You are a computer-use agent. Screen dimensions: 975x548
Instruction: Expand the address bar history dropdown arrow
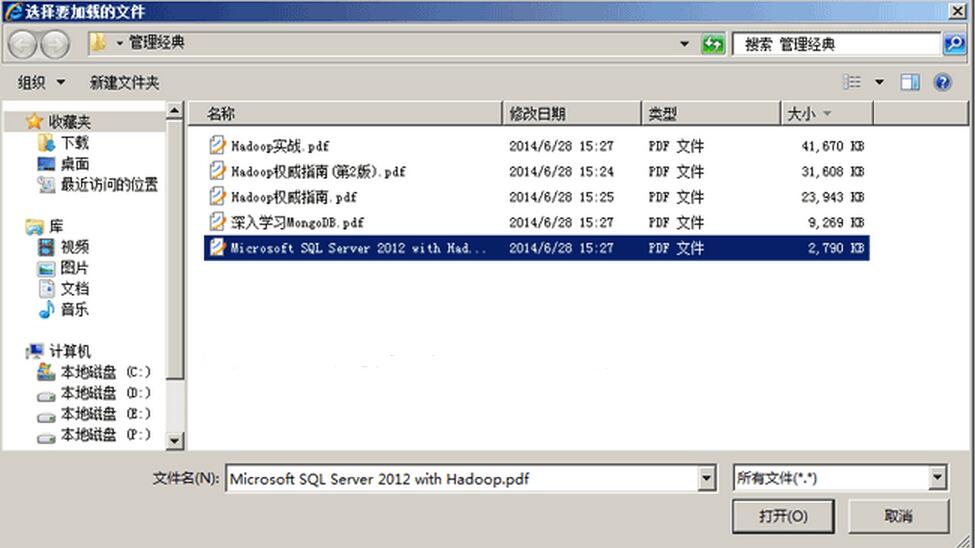(684, 44)
